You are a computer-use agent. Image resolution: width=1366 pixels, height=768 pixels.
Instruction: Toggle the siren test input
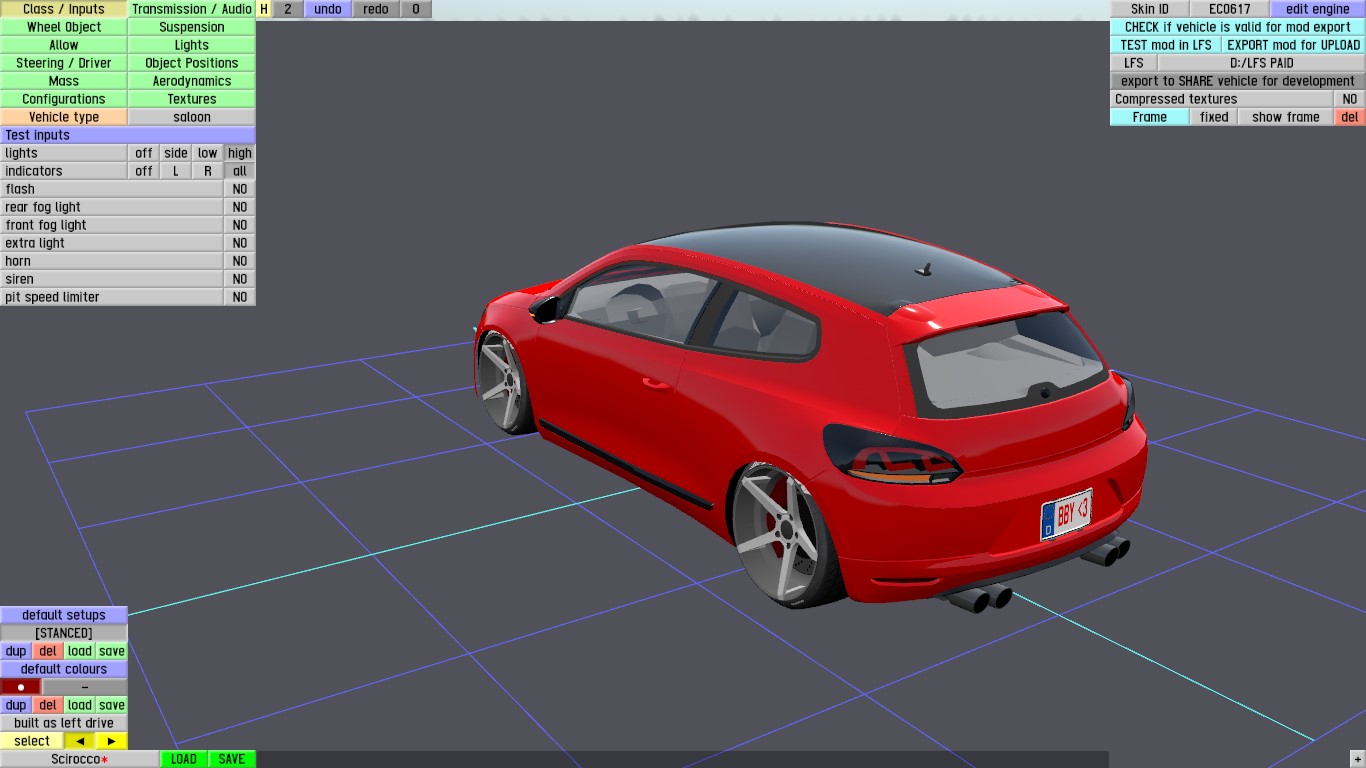click(x=240, y=279)
